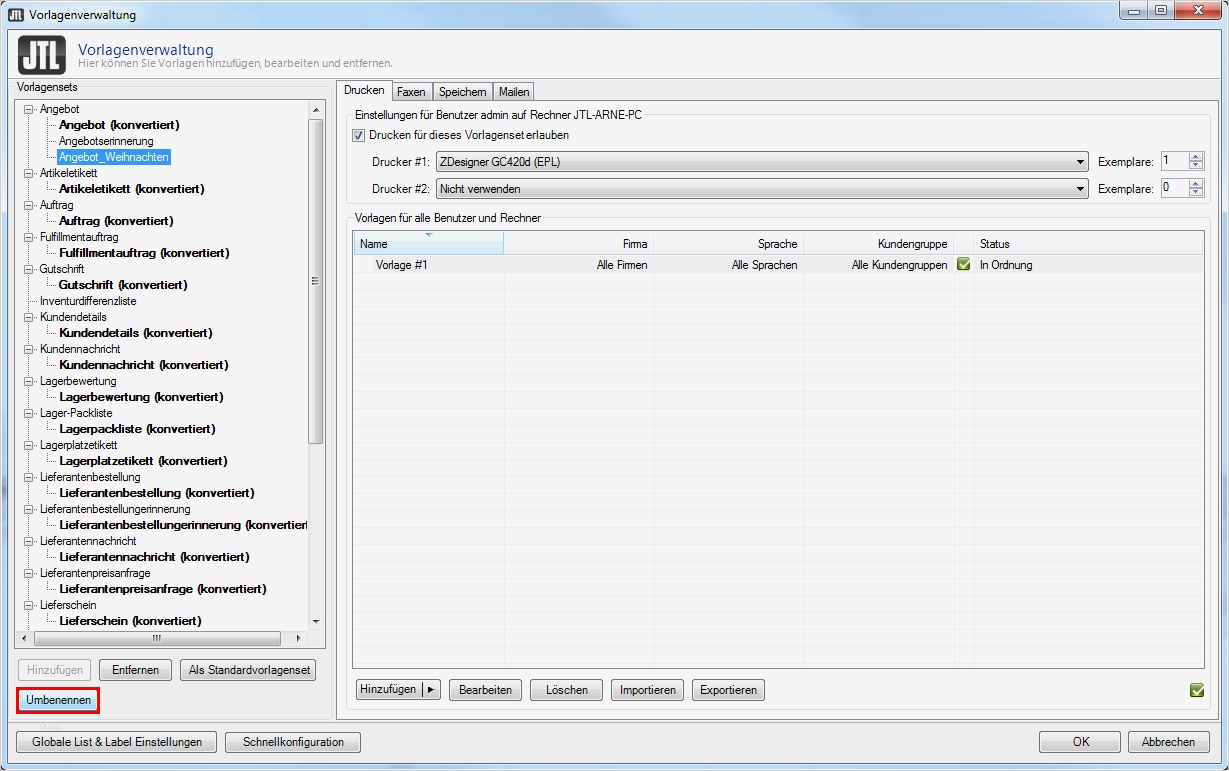The image size is (1229, 771).
Task: Select 'Angebot_Weihnachten' in the tree
Action: click(x=114, y=157)
